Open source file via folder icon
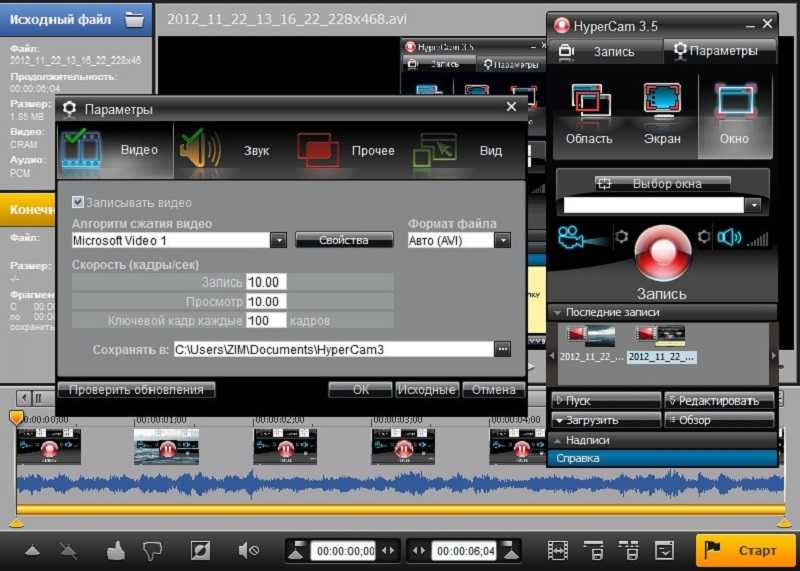 pos(135,19)
